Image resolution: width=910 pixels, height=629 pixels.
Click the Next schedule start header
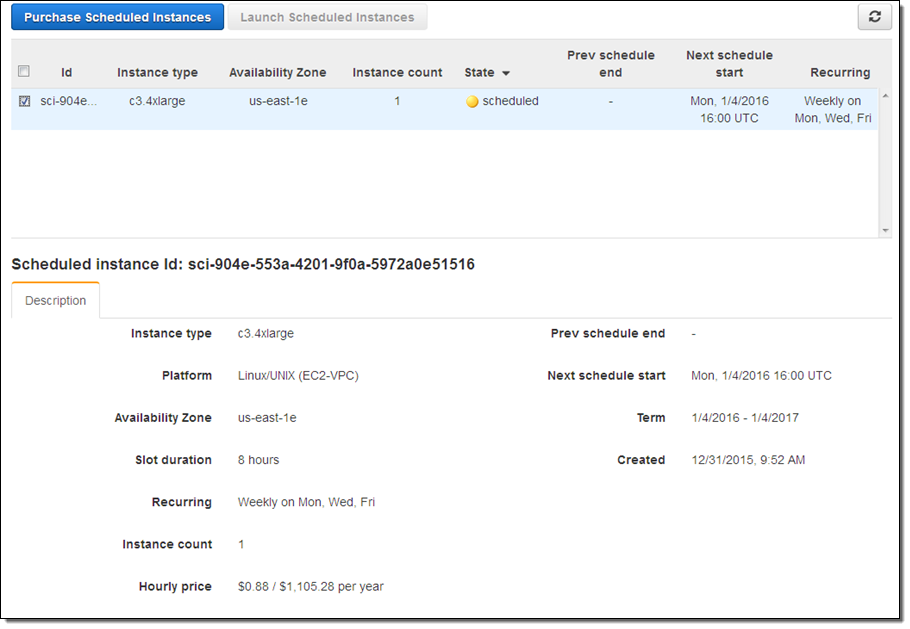[729, 64]
